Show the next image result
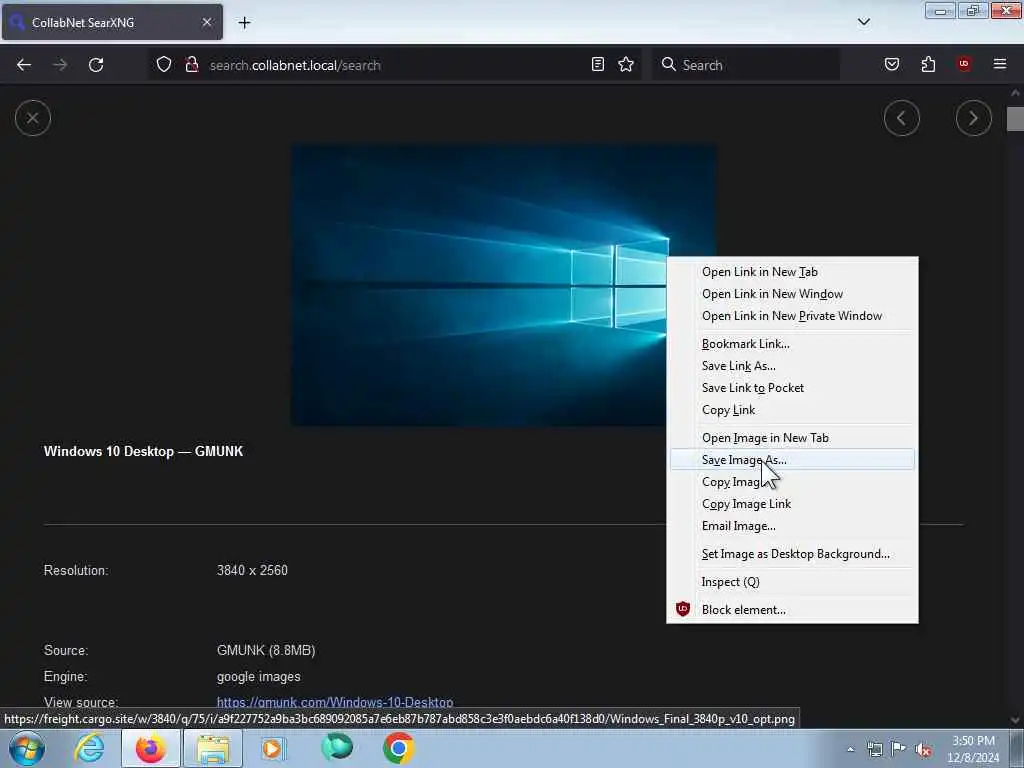The image size is (1024, 768). pos(974,118)
